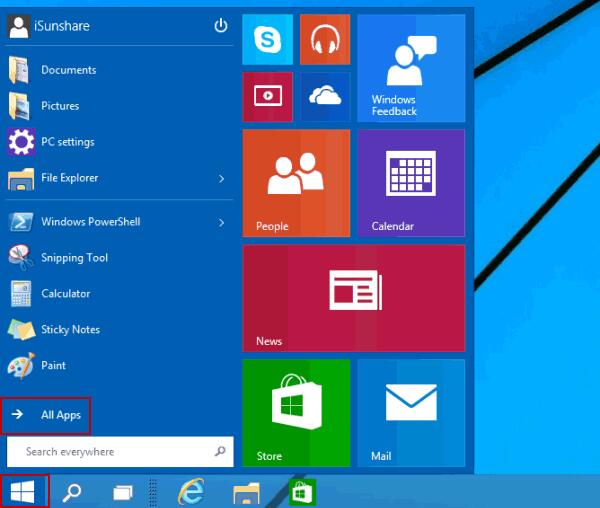Screen dimensions: 600x508
Task: Launch Snipping Tool
Action: pyautogui.click(x=117, y=257)
